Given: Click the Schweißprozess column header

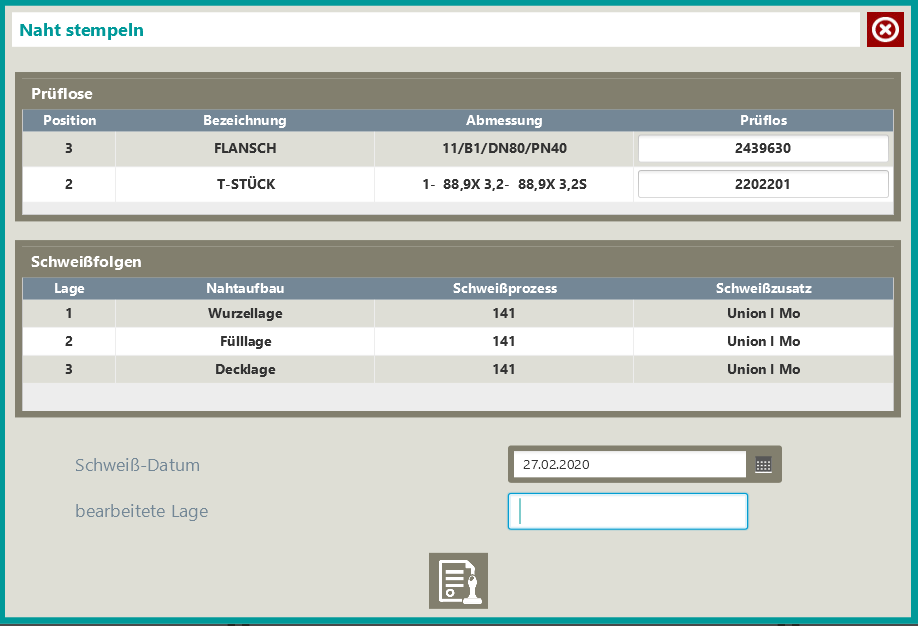Looking at the screenshot, I should point(504,288).
